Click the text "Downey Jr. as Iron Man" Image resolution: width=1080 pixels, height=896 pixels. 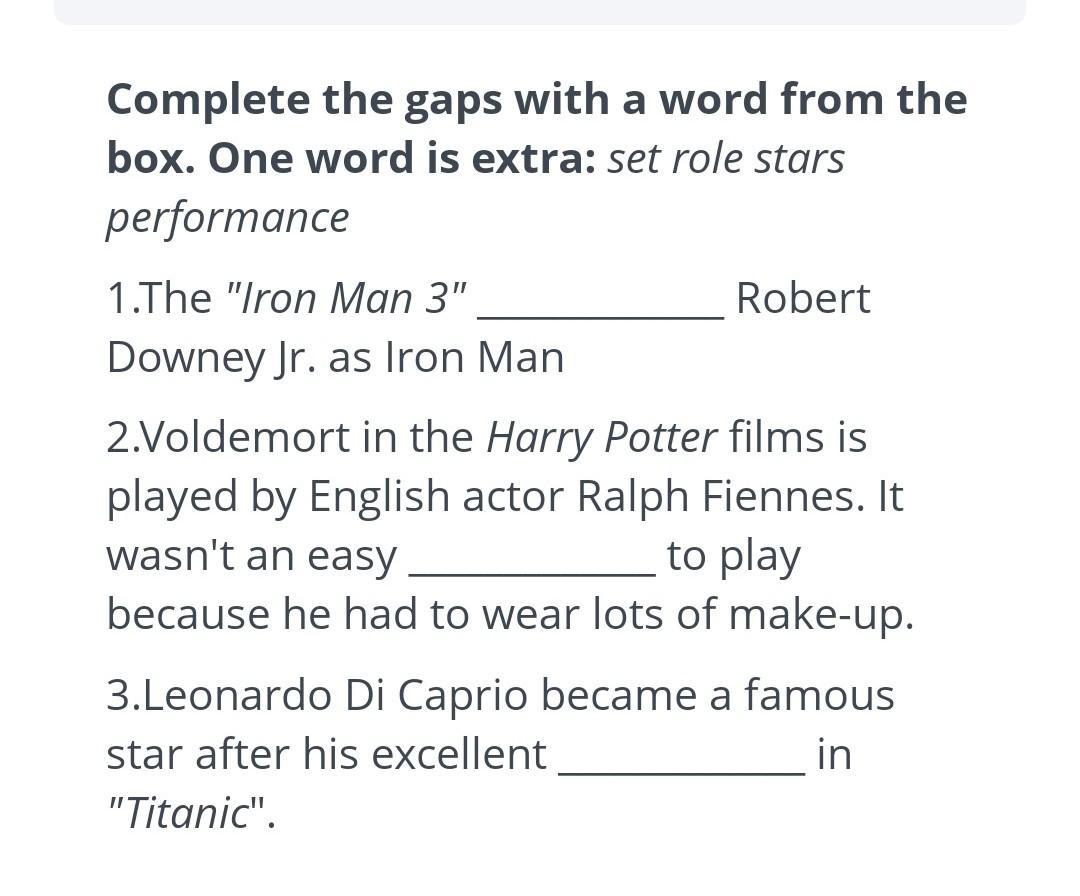(335, 358)
